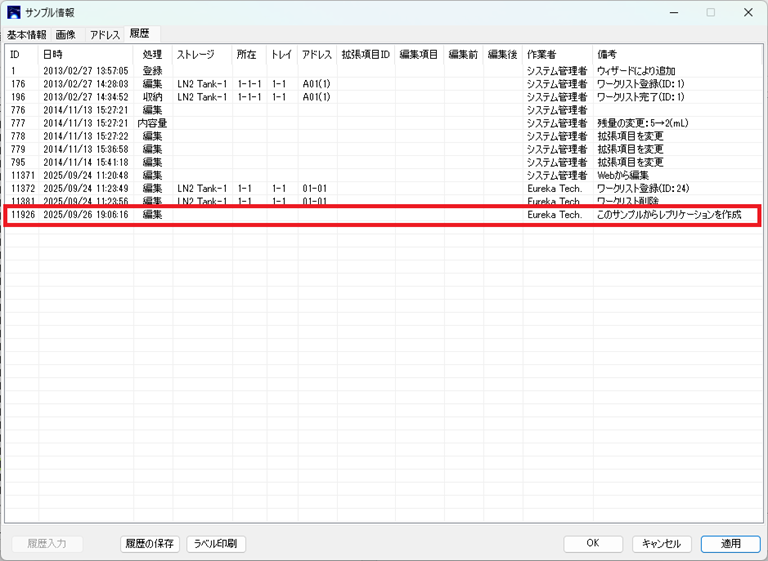This screenshot has height=561, width=768.
Task: Click the ストレージ column header
Action: [195, 54]
